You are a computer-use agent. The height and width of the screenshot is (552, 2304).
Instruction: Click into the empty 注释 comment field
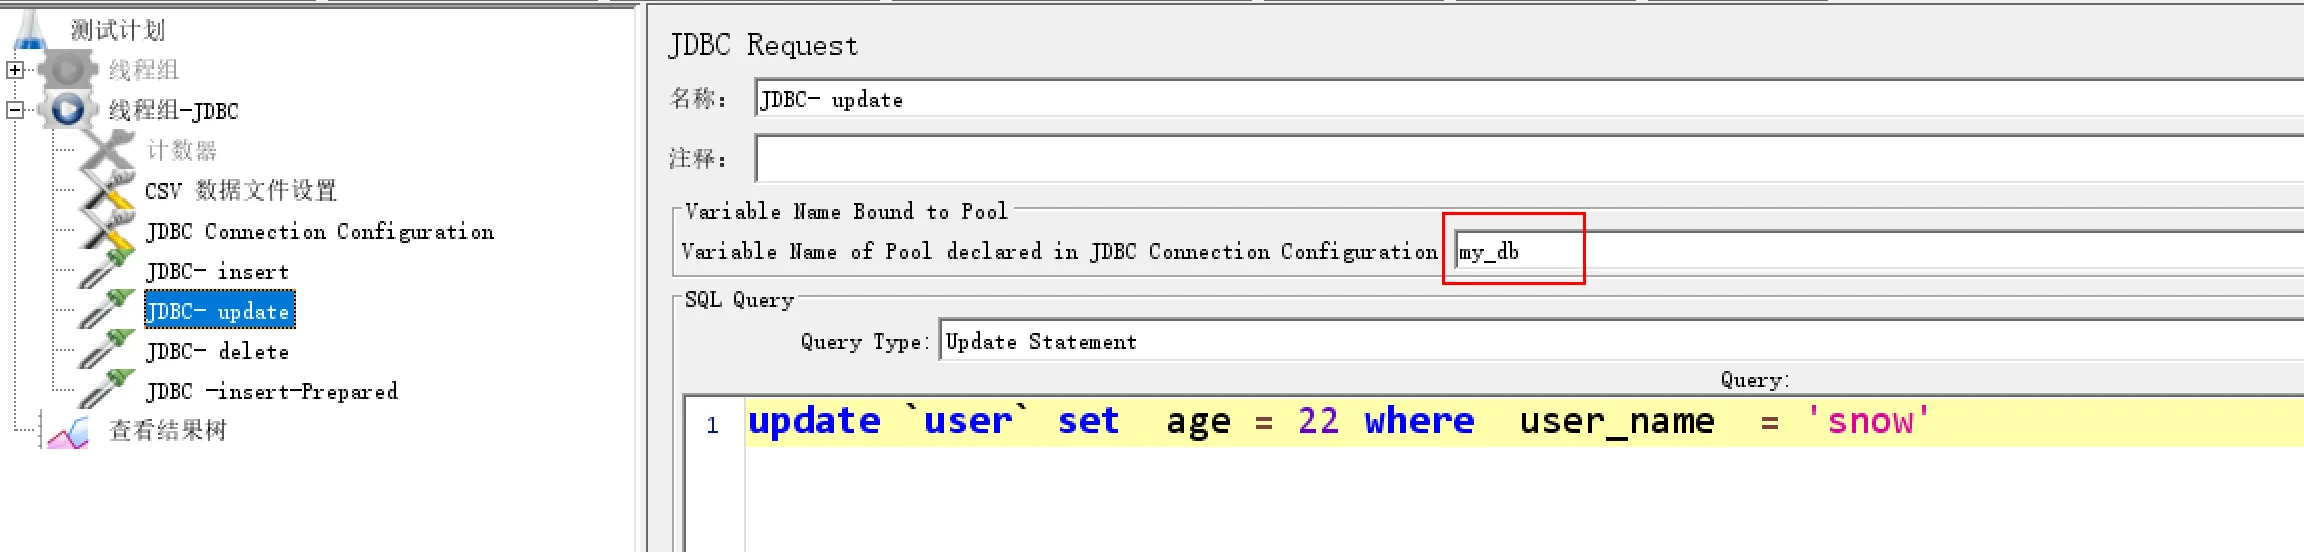[x=1530, y=159]
